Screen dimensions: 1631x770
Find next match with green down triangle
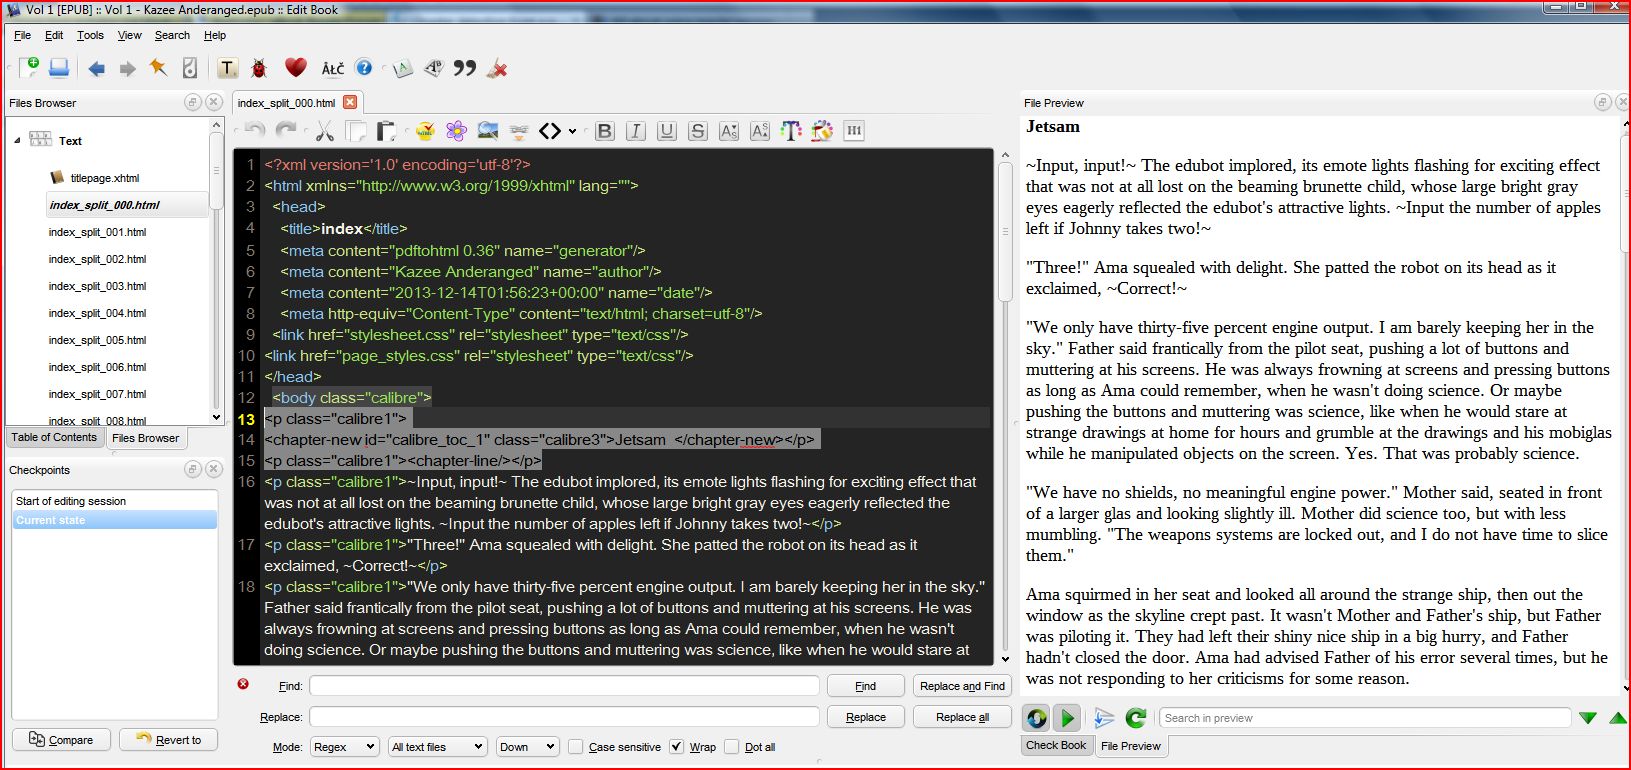1588,718
